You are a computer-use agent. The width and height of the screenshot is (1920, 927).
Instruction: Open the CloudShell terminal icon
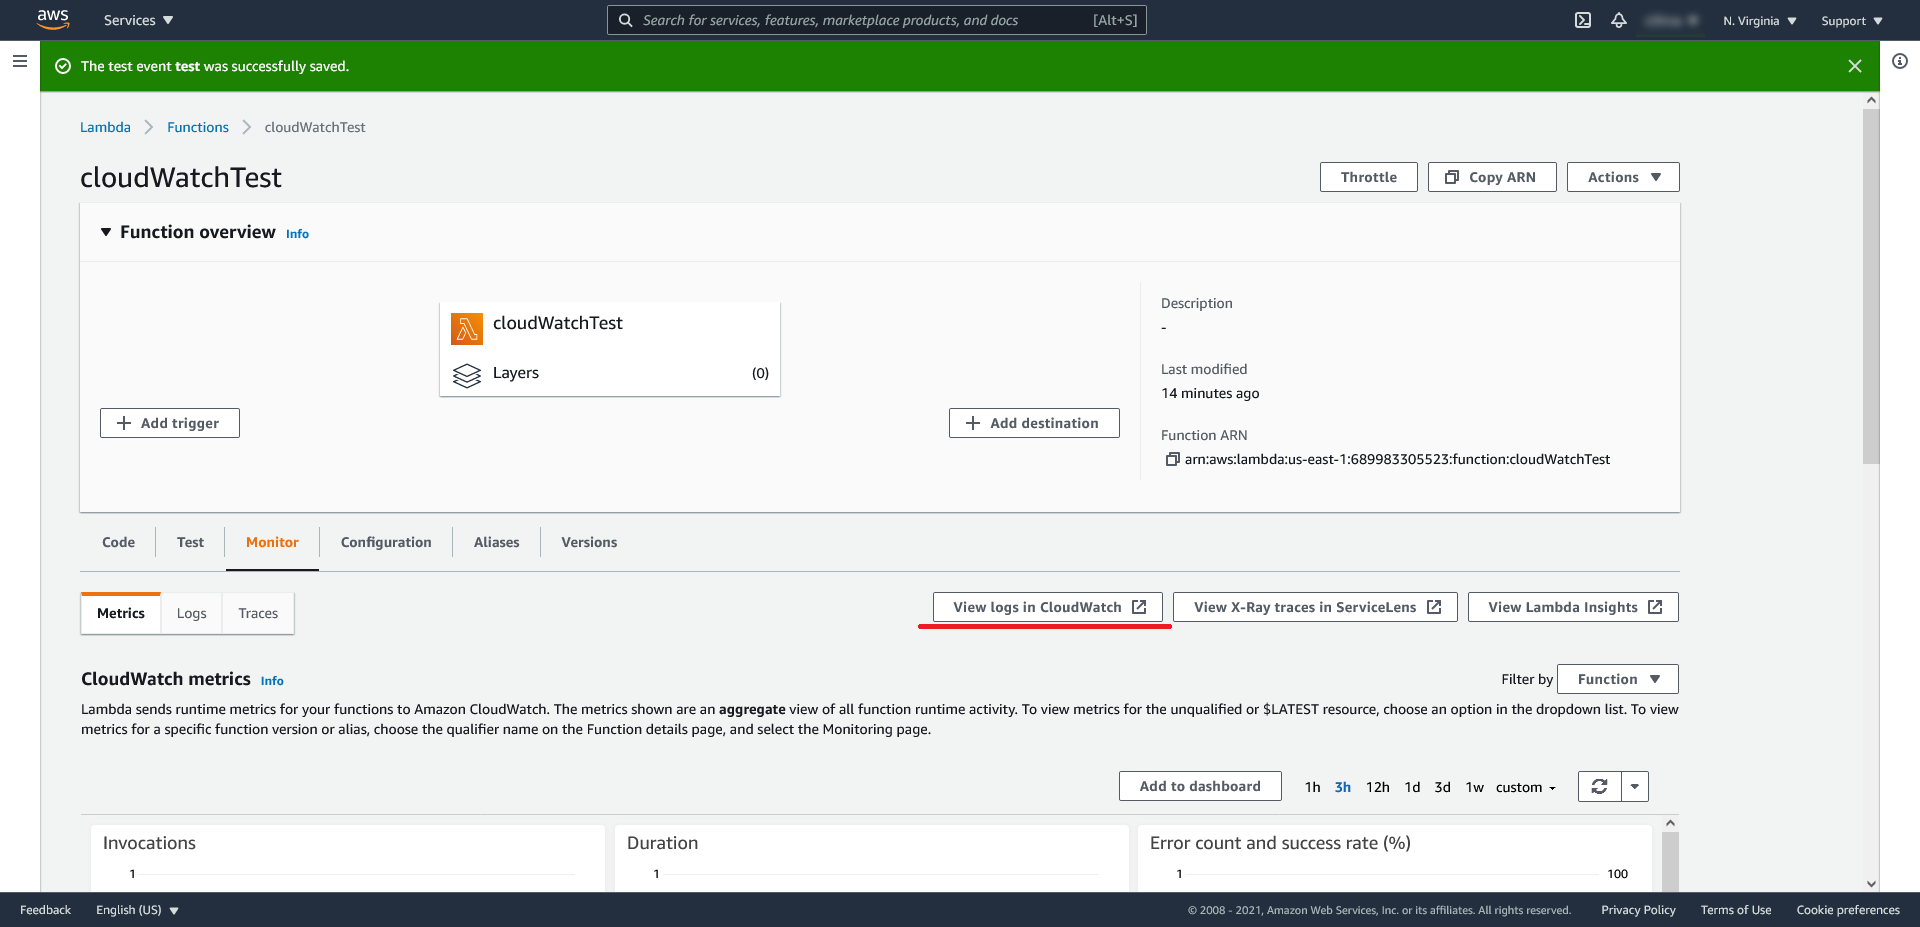click(x=1583, y=20)
